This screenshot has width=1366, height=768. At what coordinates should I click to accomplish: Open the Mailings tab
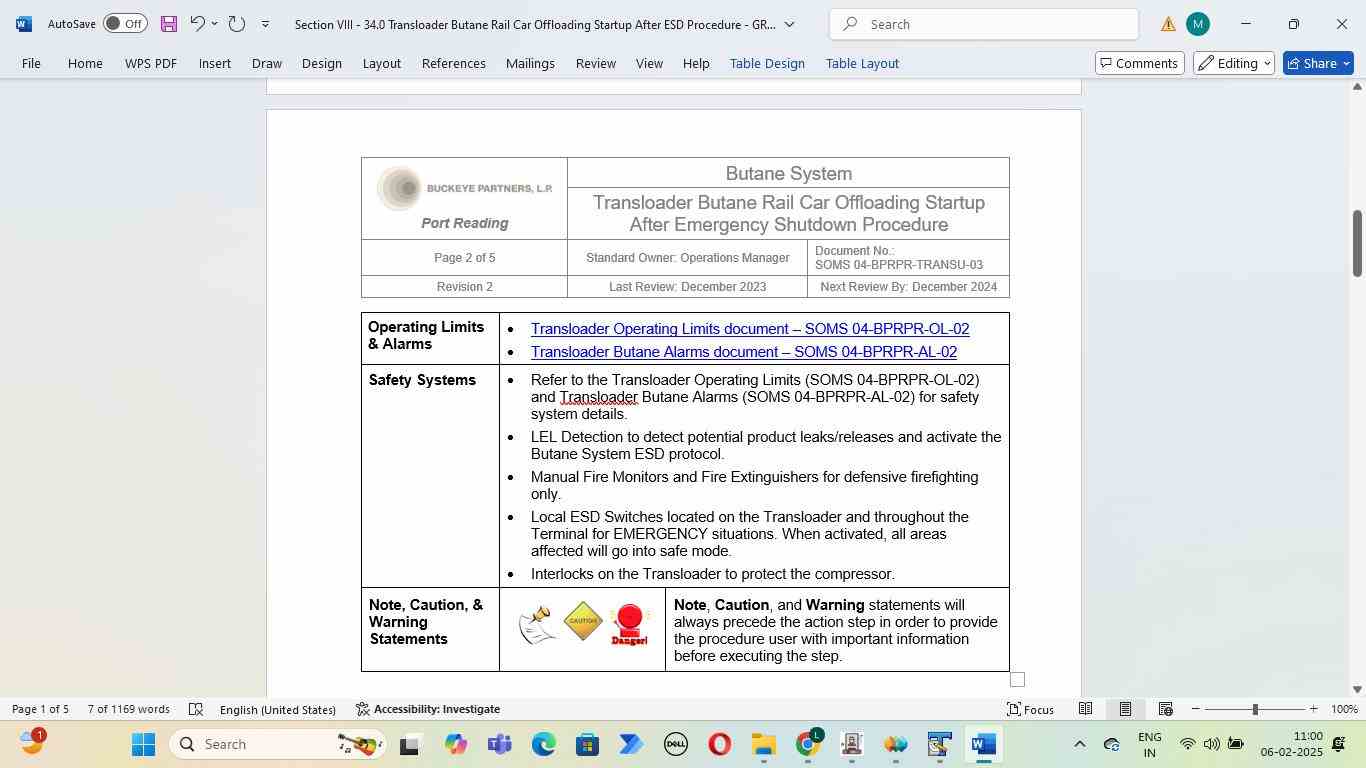pos(530,63)
